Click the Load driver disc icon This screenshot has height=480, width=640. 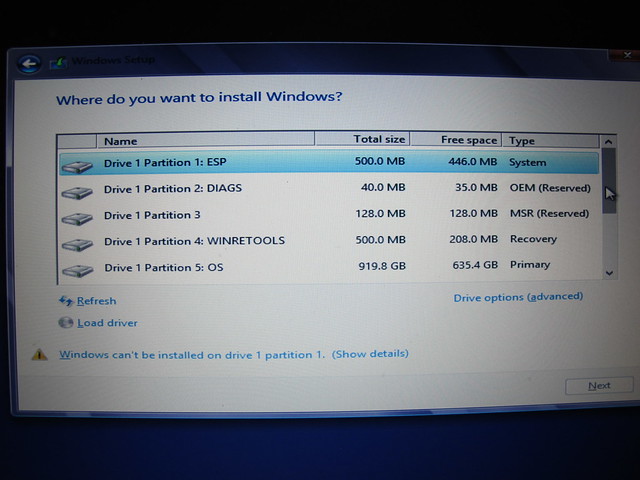66,323
